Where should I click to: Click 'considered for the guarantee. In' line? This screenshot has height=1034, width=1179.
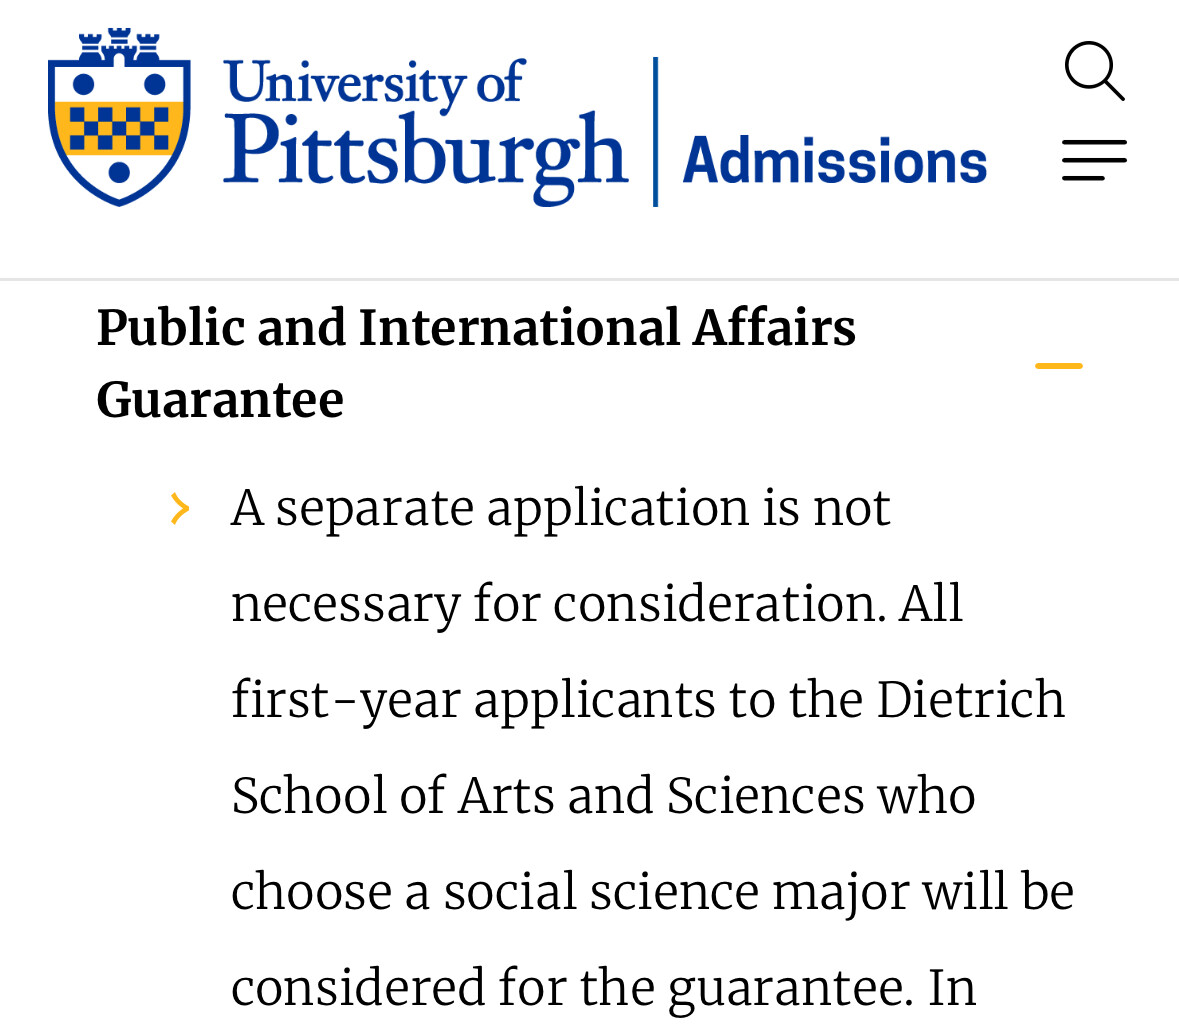tap(603, 989)
